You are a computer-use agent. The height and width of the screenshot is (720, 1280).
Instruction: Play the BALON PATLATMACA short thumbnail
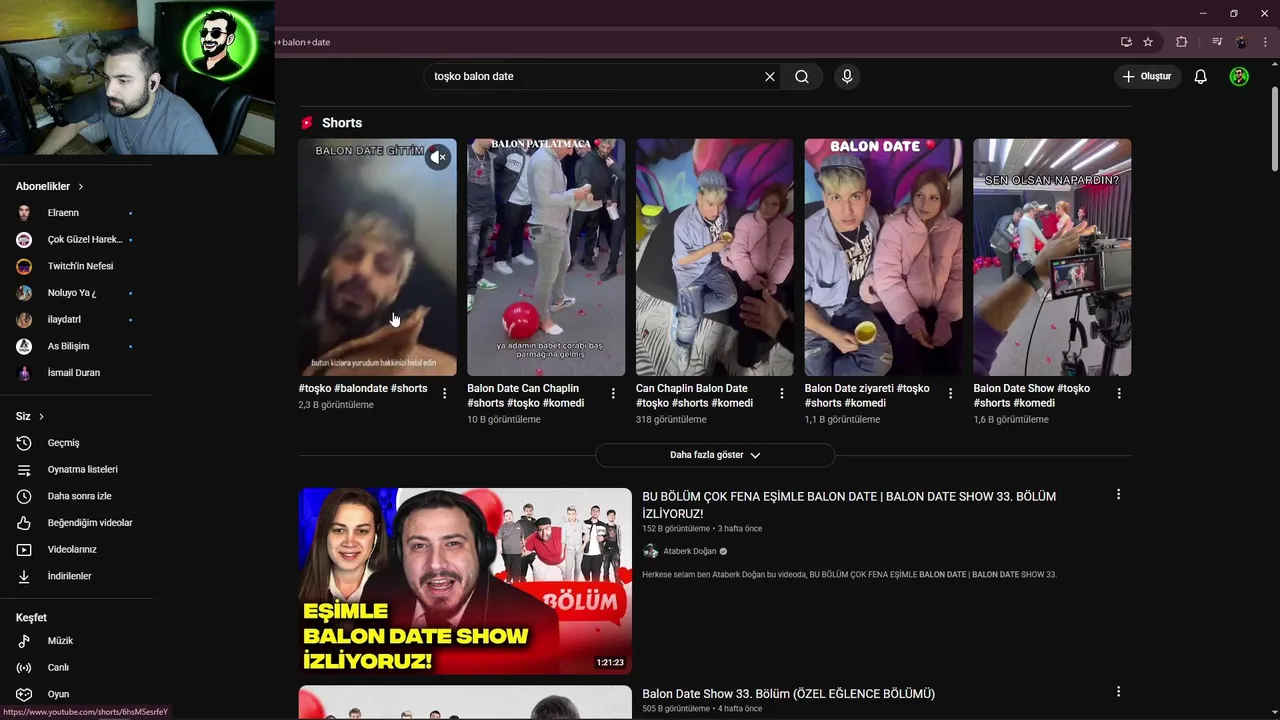pyautogui.click(x=546, y=257)
